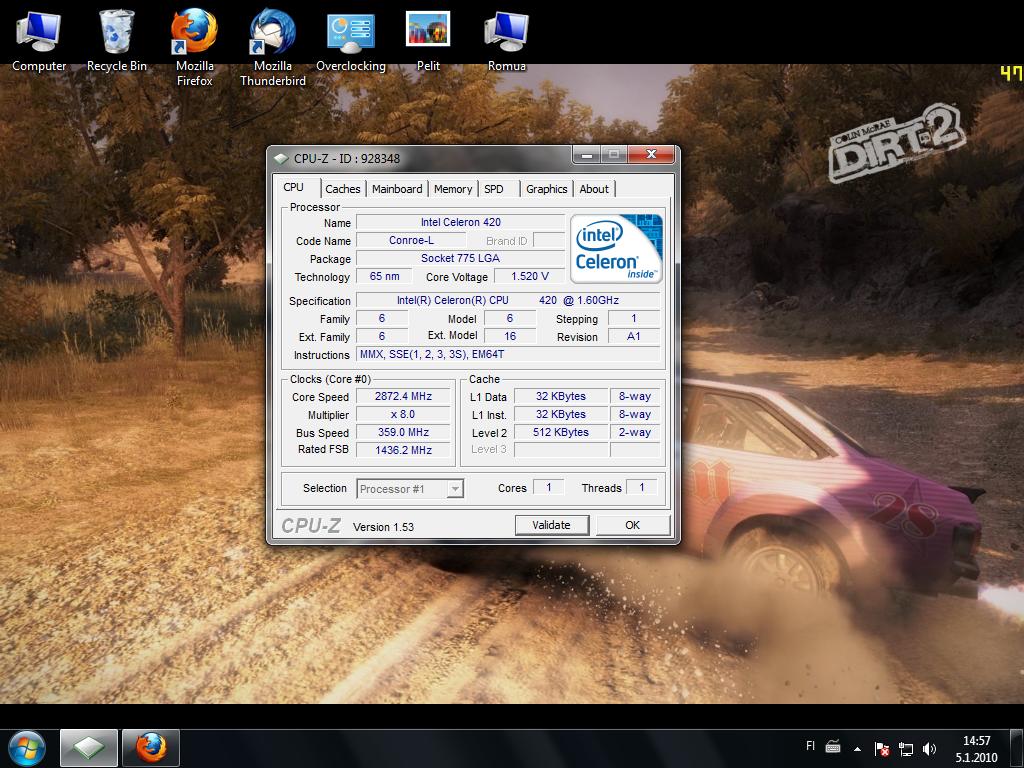The height and width of the screenshot is (768, 1024).
Task: Switch to Firefox in the taskbar
Action: (151, 748)
